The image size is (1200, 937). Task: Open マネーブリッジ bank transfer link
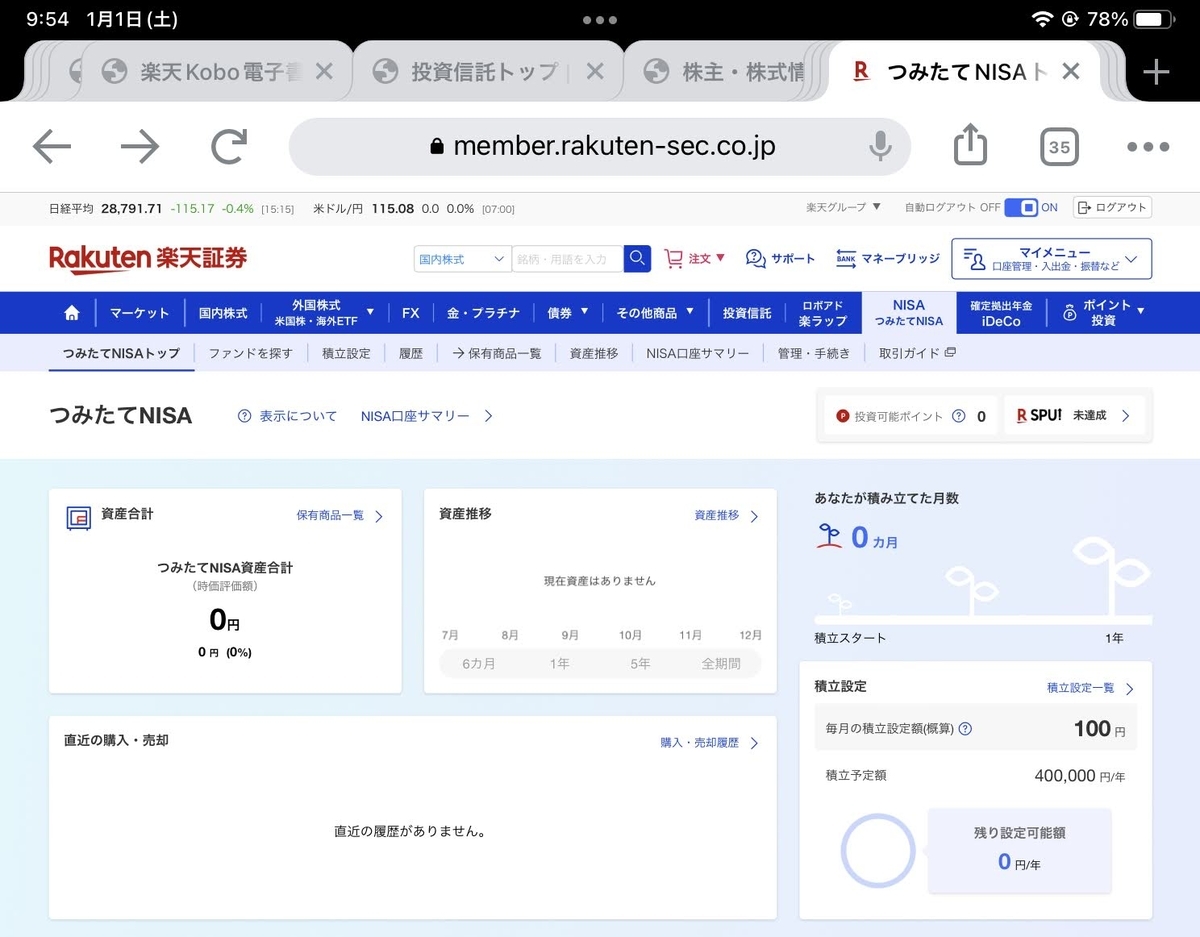coord(888,259)
